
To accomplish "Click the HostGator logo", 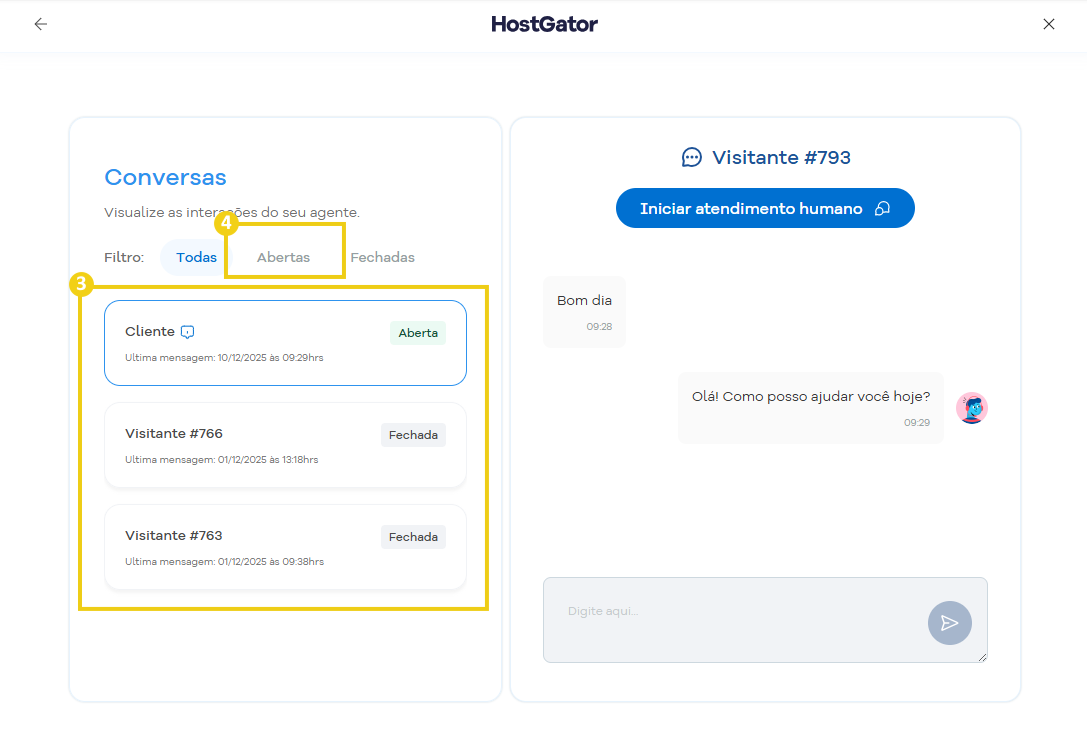I will point(544,24).
